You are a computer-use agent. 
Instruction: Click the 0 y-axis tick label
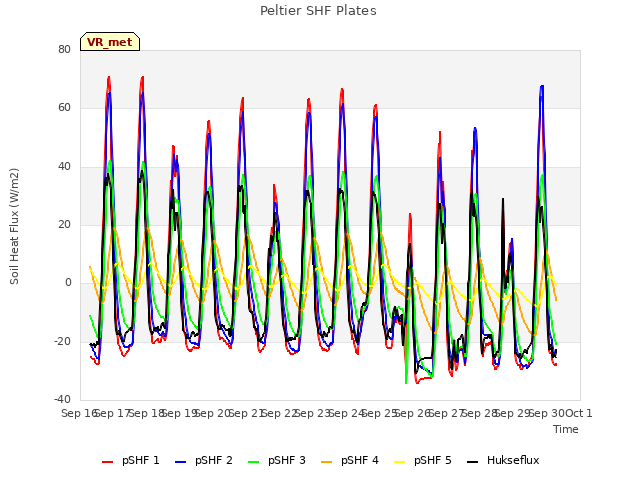68,282
